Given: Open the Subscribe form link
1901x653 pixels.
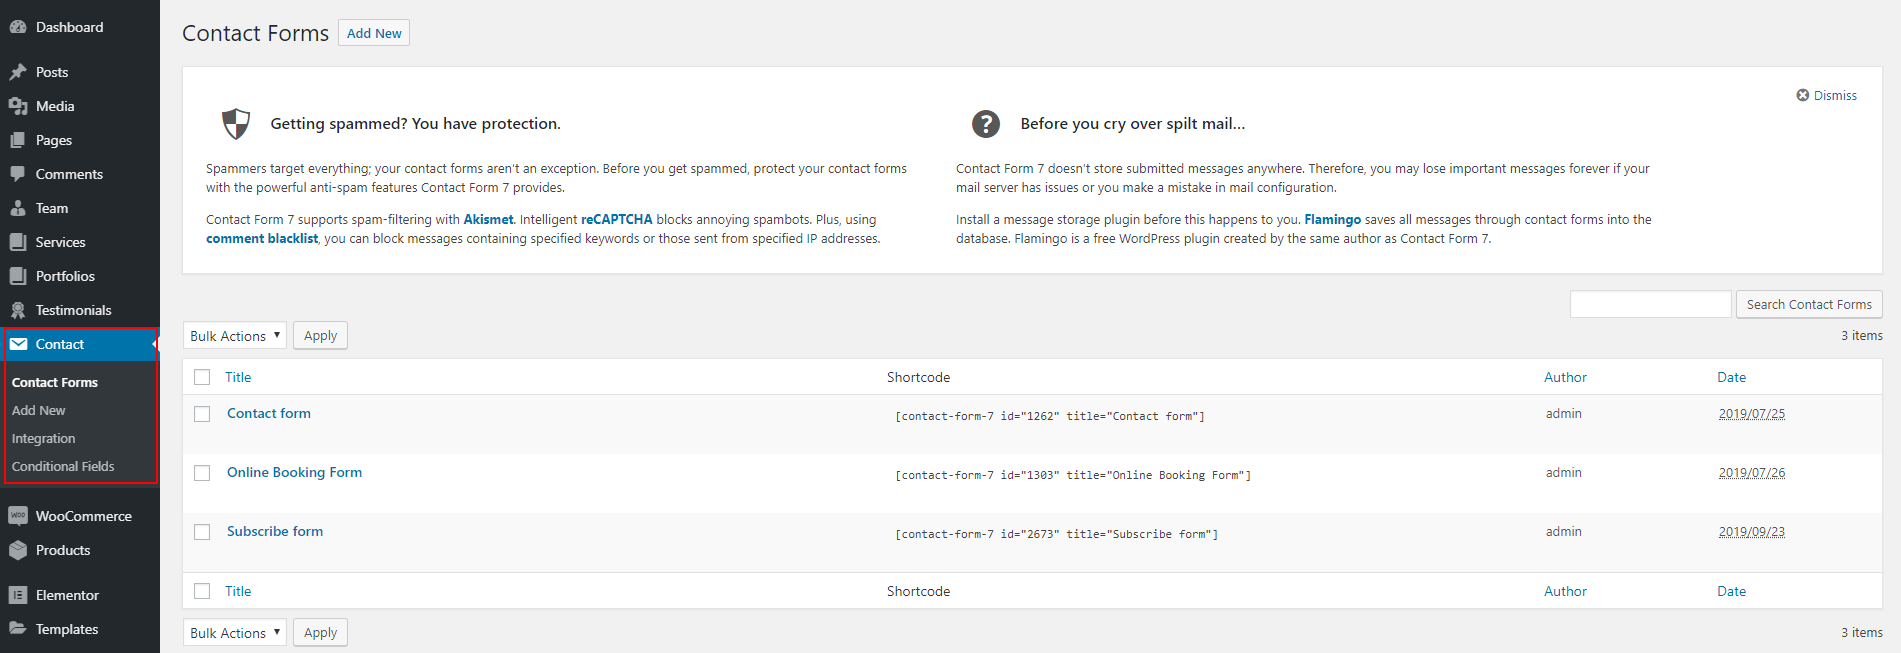Looking at the screenshot, I should [x=275, y=531].
